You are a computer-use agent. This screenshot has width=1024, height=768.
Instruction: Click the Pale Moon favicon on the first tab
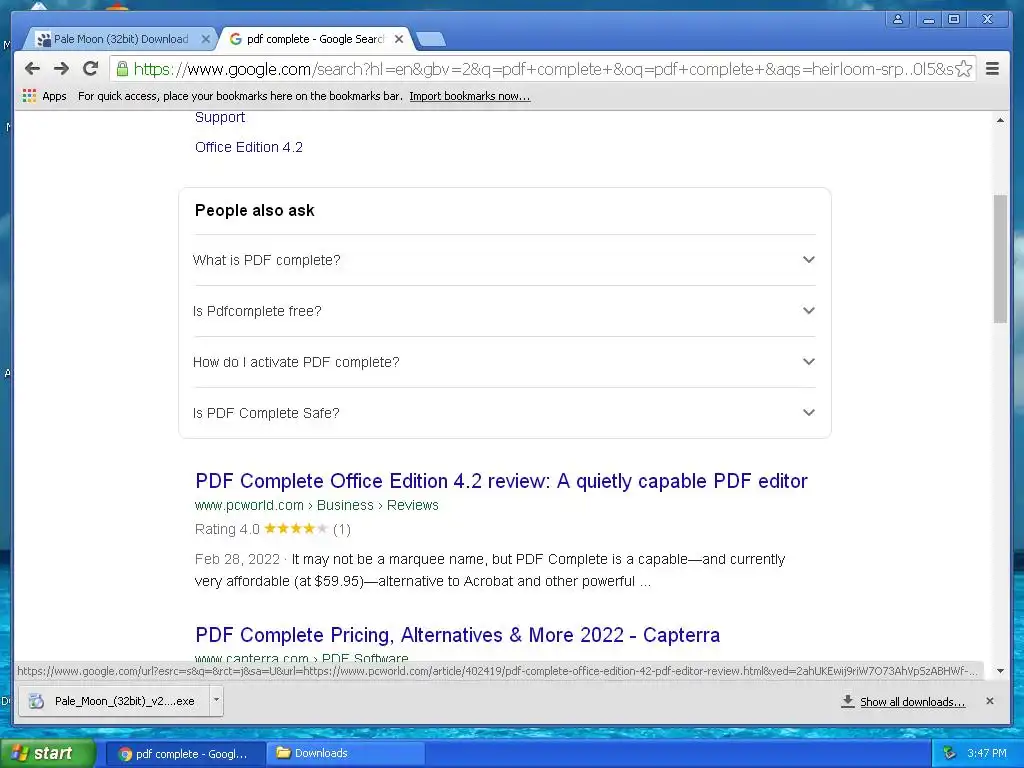pos(43,39)
